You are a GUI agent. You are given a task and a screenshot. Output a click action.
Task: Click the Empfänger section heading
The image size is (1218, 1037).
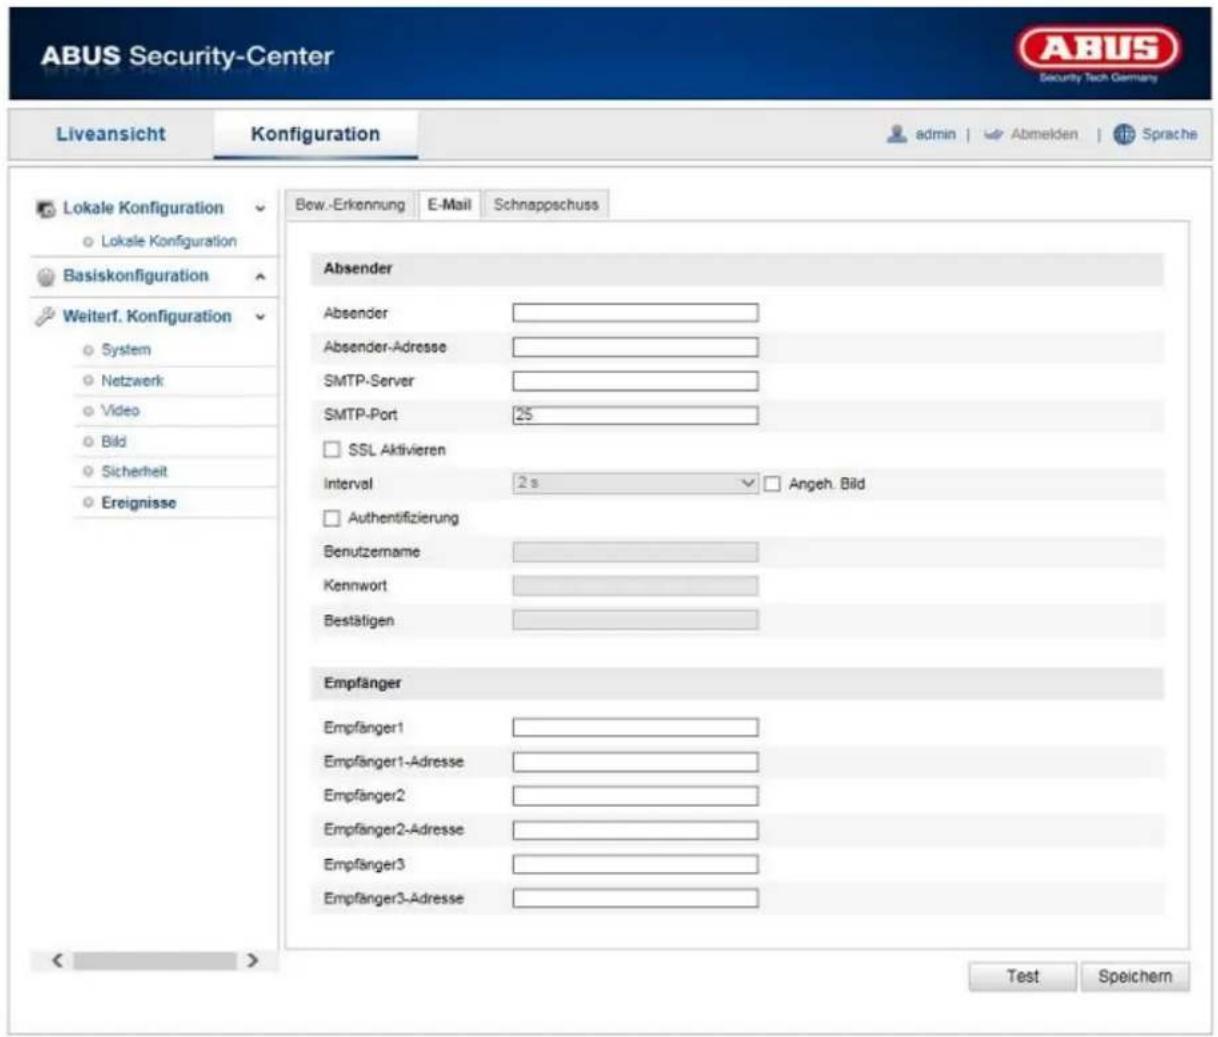pos(362,683)
